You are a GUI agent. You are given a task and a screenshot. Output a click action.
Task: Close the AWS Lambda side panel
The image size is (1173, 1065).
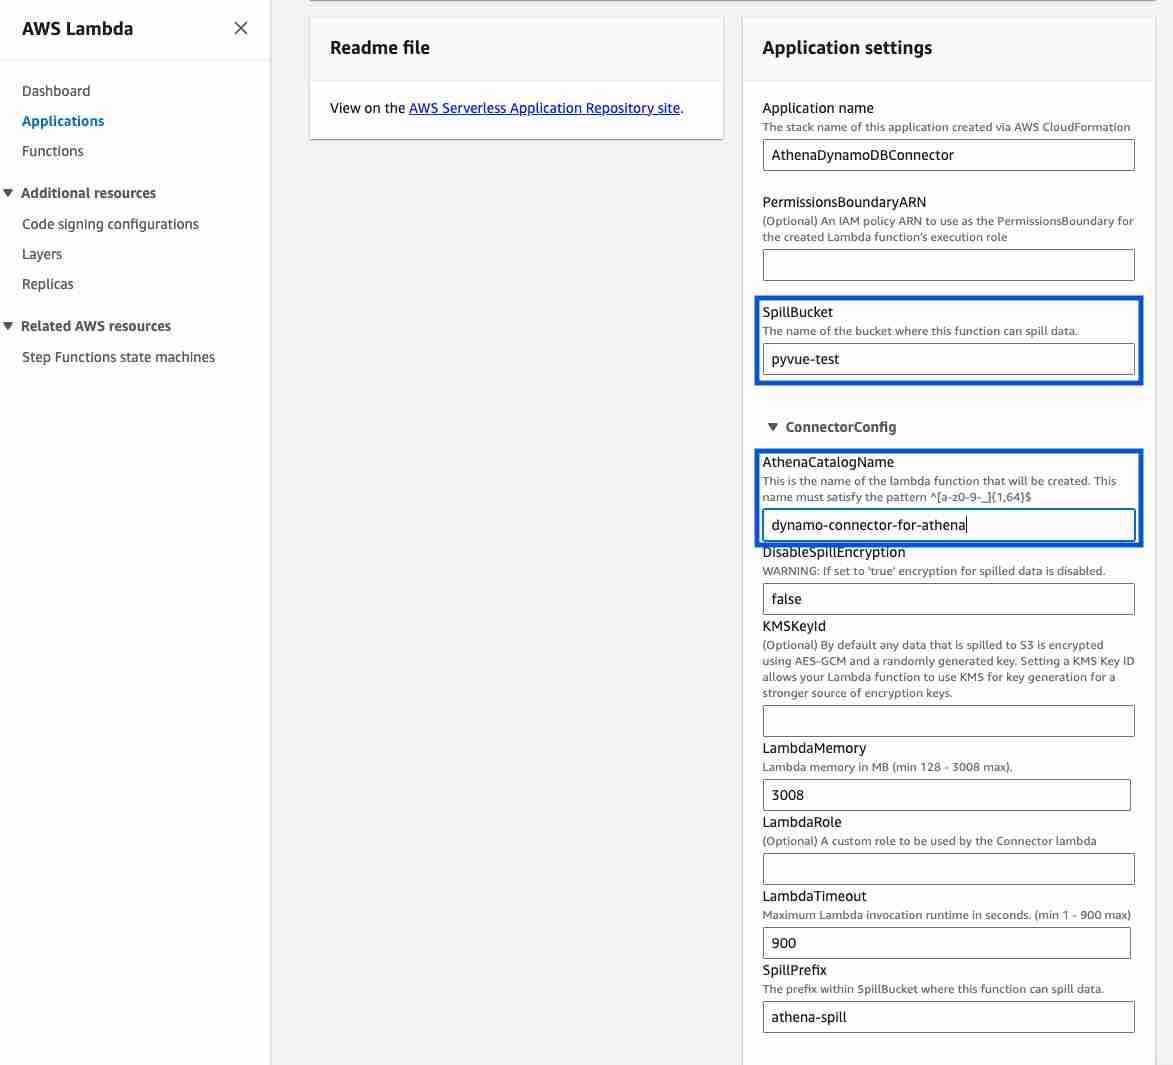tap(240, 28)
